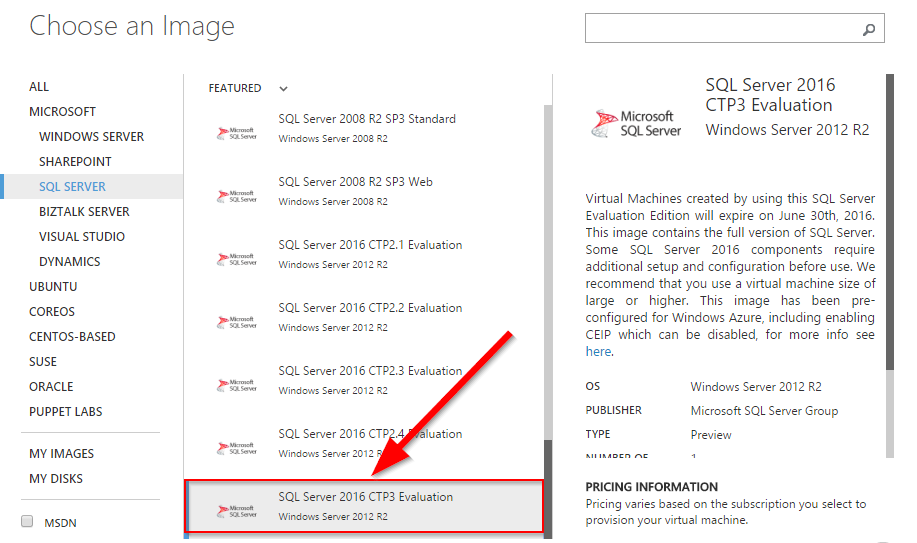Click SQL Server logo beside CTP3 Evaluation
This screenshot has height=543, width=917.
click(237, 511)
